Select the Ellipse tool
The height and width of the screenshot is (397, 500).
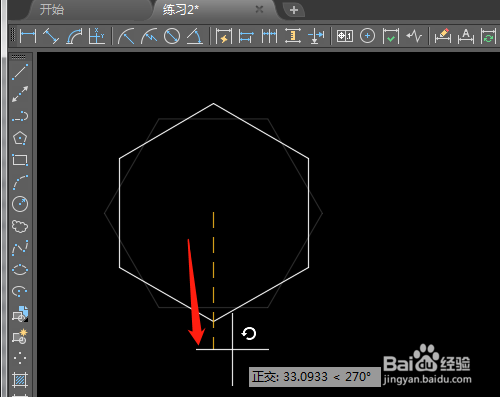pos(20,269)
